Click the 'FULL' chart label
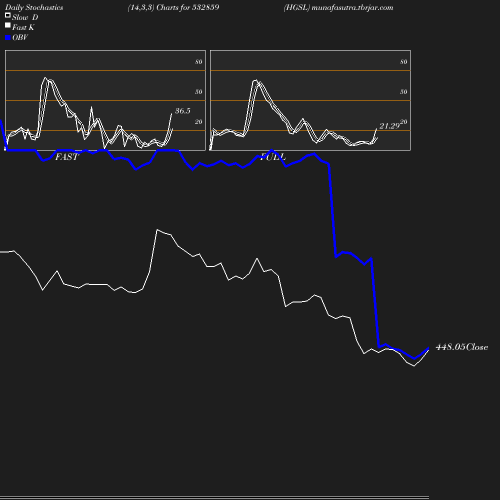The height and width of the screenshot is (500, 500). [273, 157]
